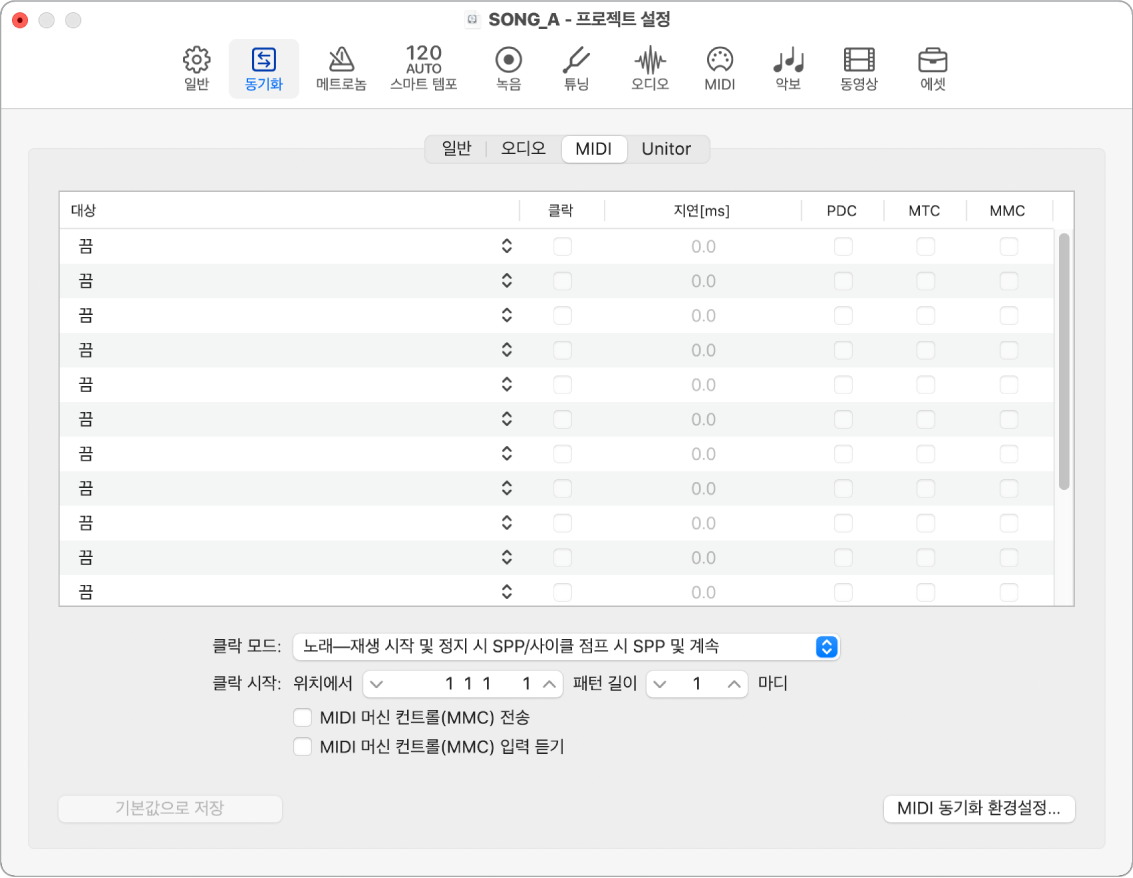
Task: Decrease 패턴 길이 value
Action: [660, 684]
